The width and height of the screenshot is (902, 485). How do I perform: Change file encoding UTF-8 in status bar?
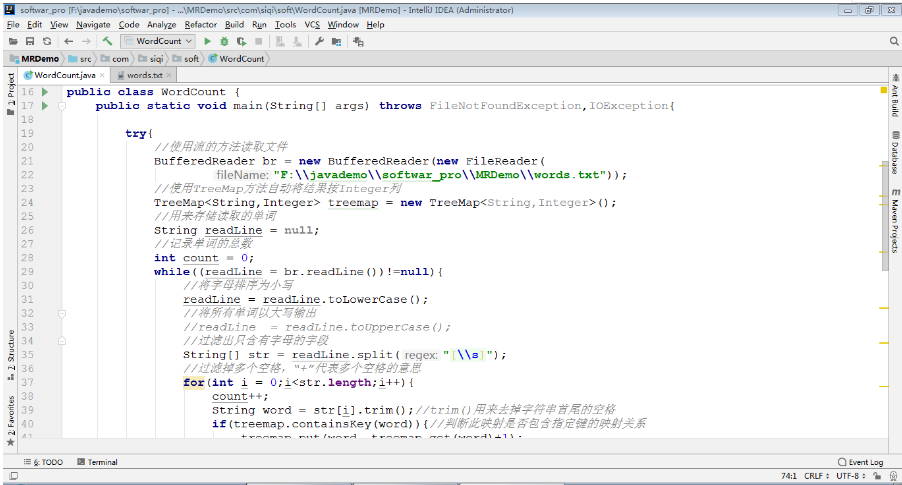pos(846,476)
